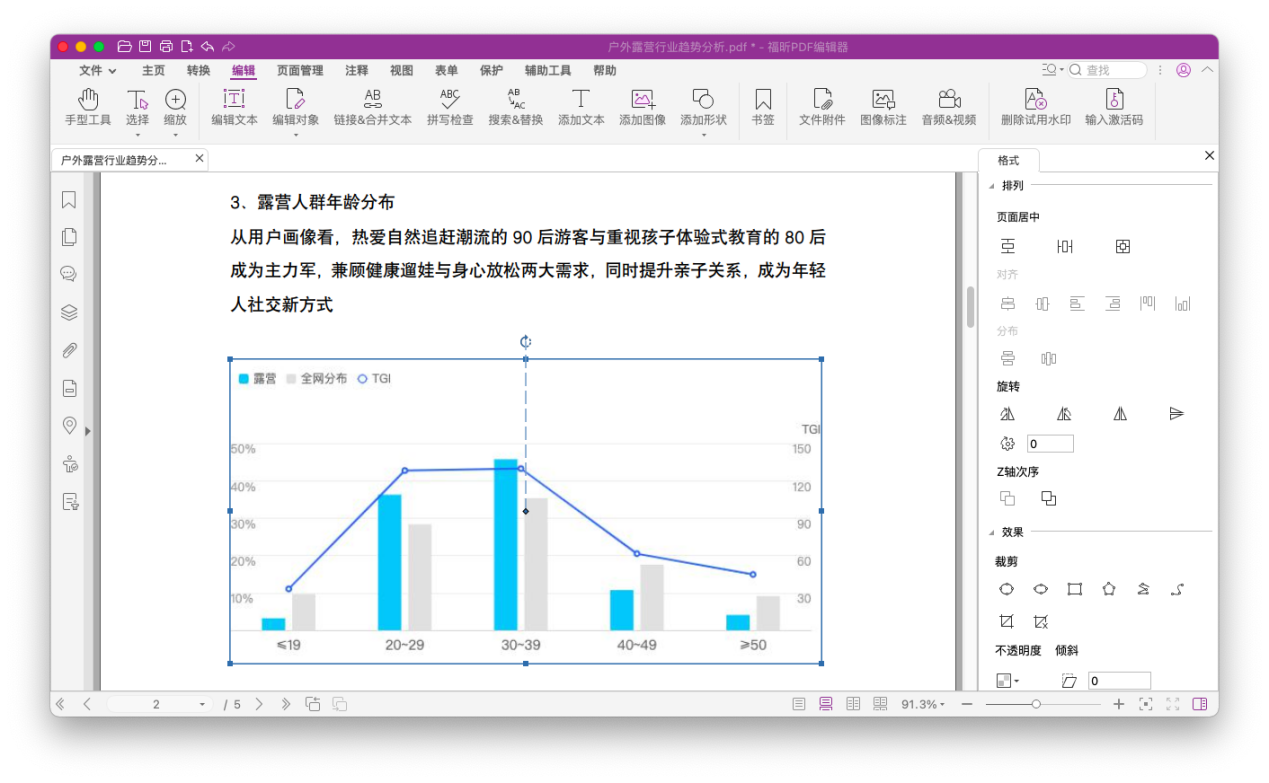Screen dimensions: 1269x783
Task: Toggle the right format panel visibility
Action: 1200,704
